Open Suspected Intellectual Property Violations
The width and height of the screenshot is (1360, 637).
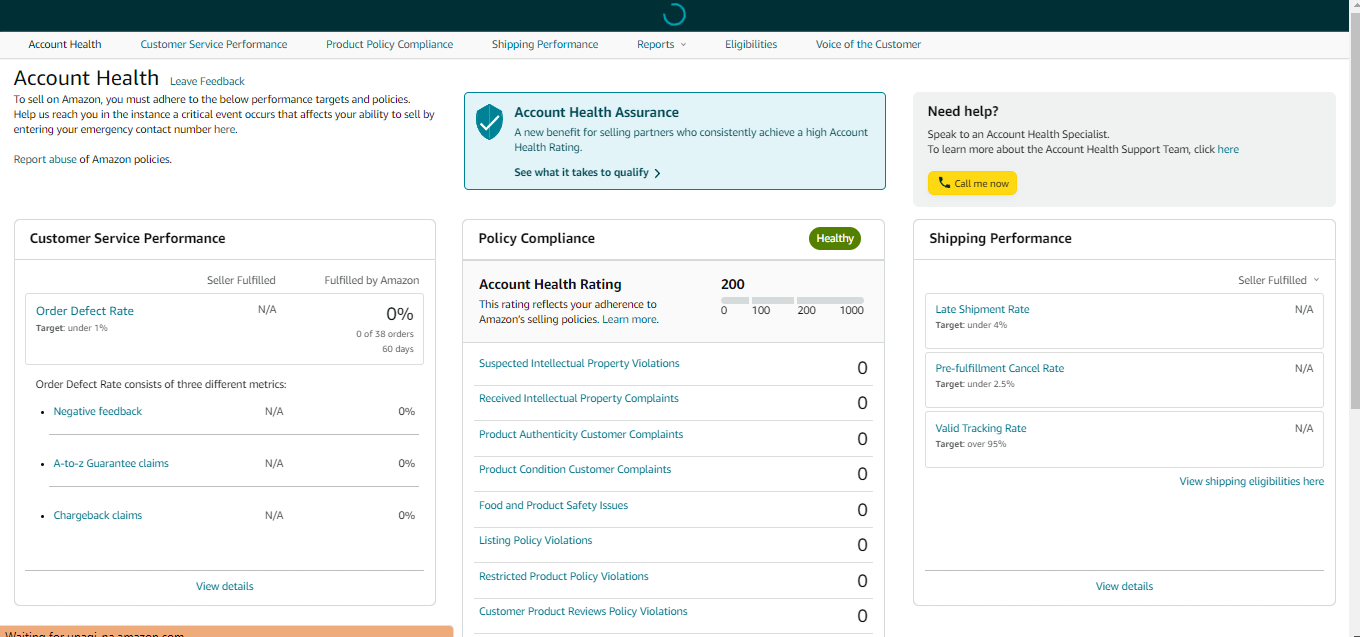coord(579,363)
